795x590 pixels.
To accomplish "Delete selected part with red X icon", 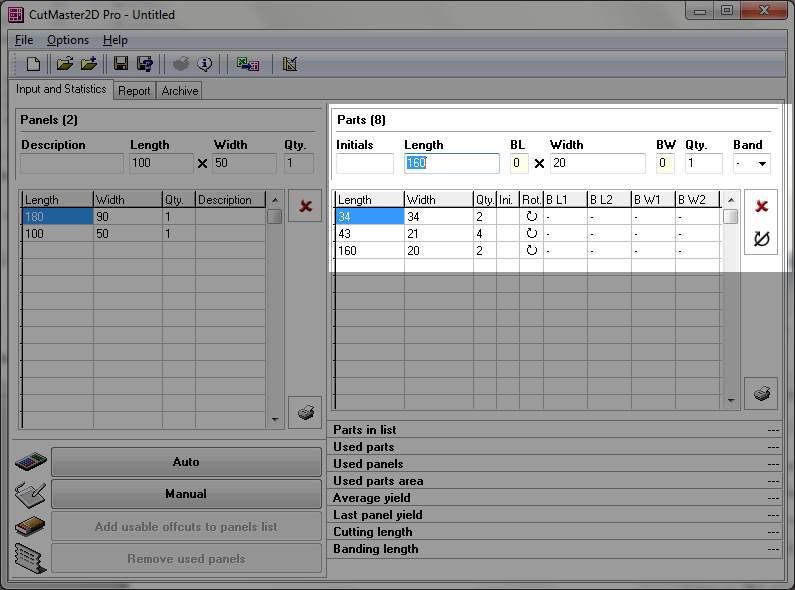I will click(x=761, y=206).
